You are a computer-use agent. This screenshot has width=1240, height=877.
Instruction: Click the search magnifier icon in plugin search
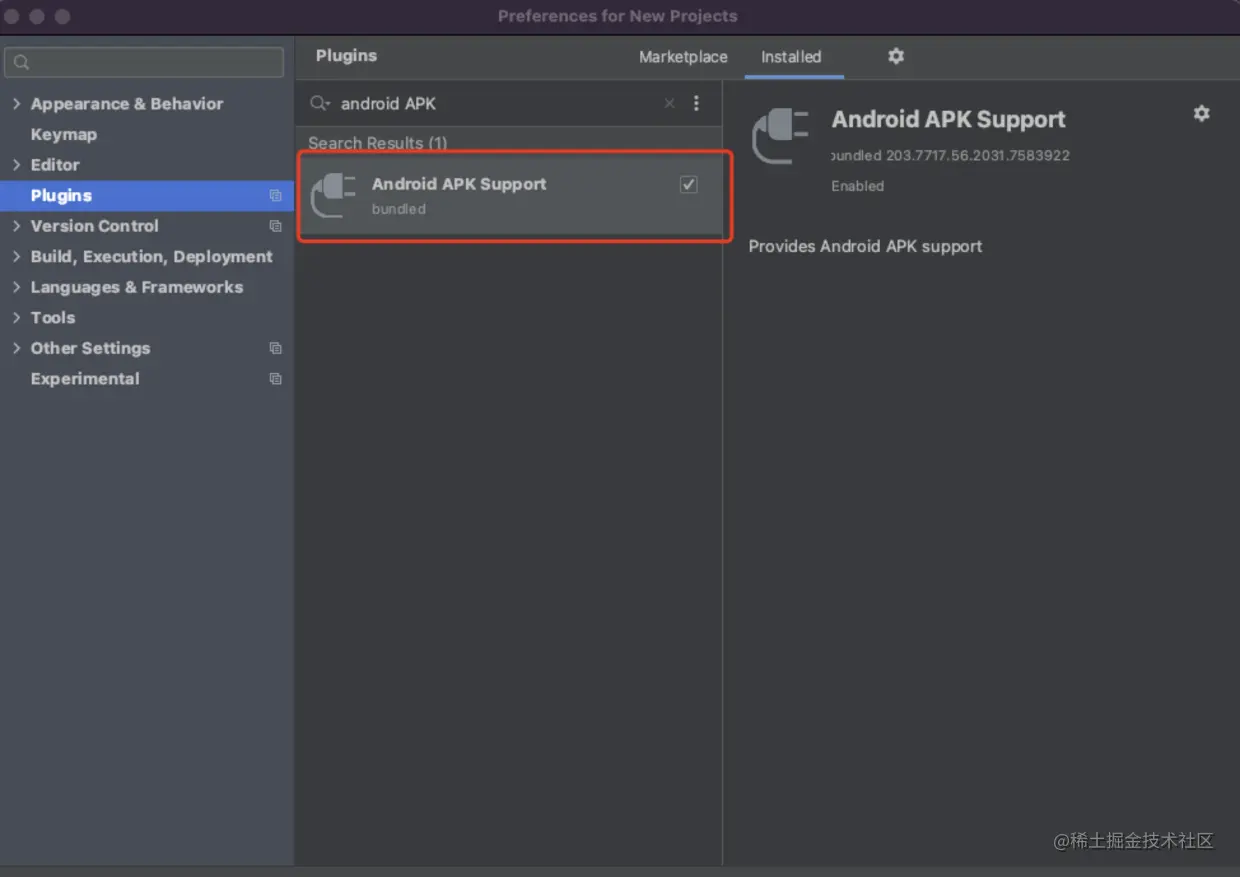[x=319, y=103]
